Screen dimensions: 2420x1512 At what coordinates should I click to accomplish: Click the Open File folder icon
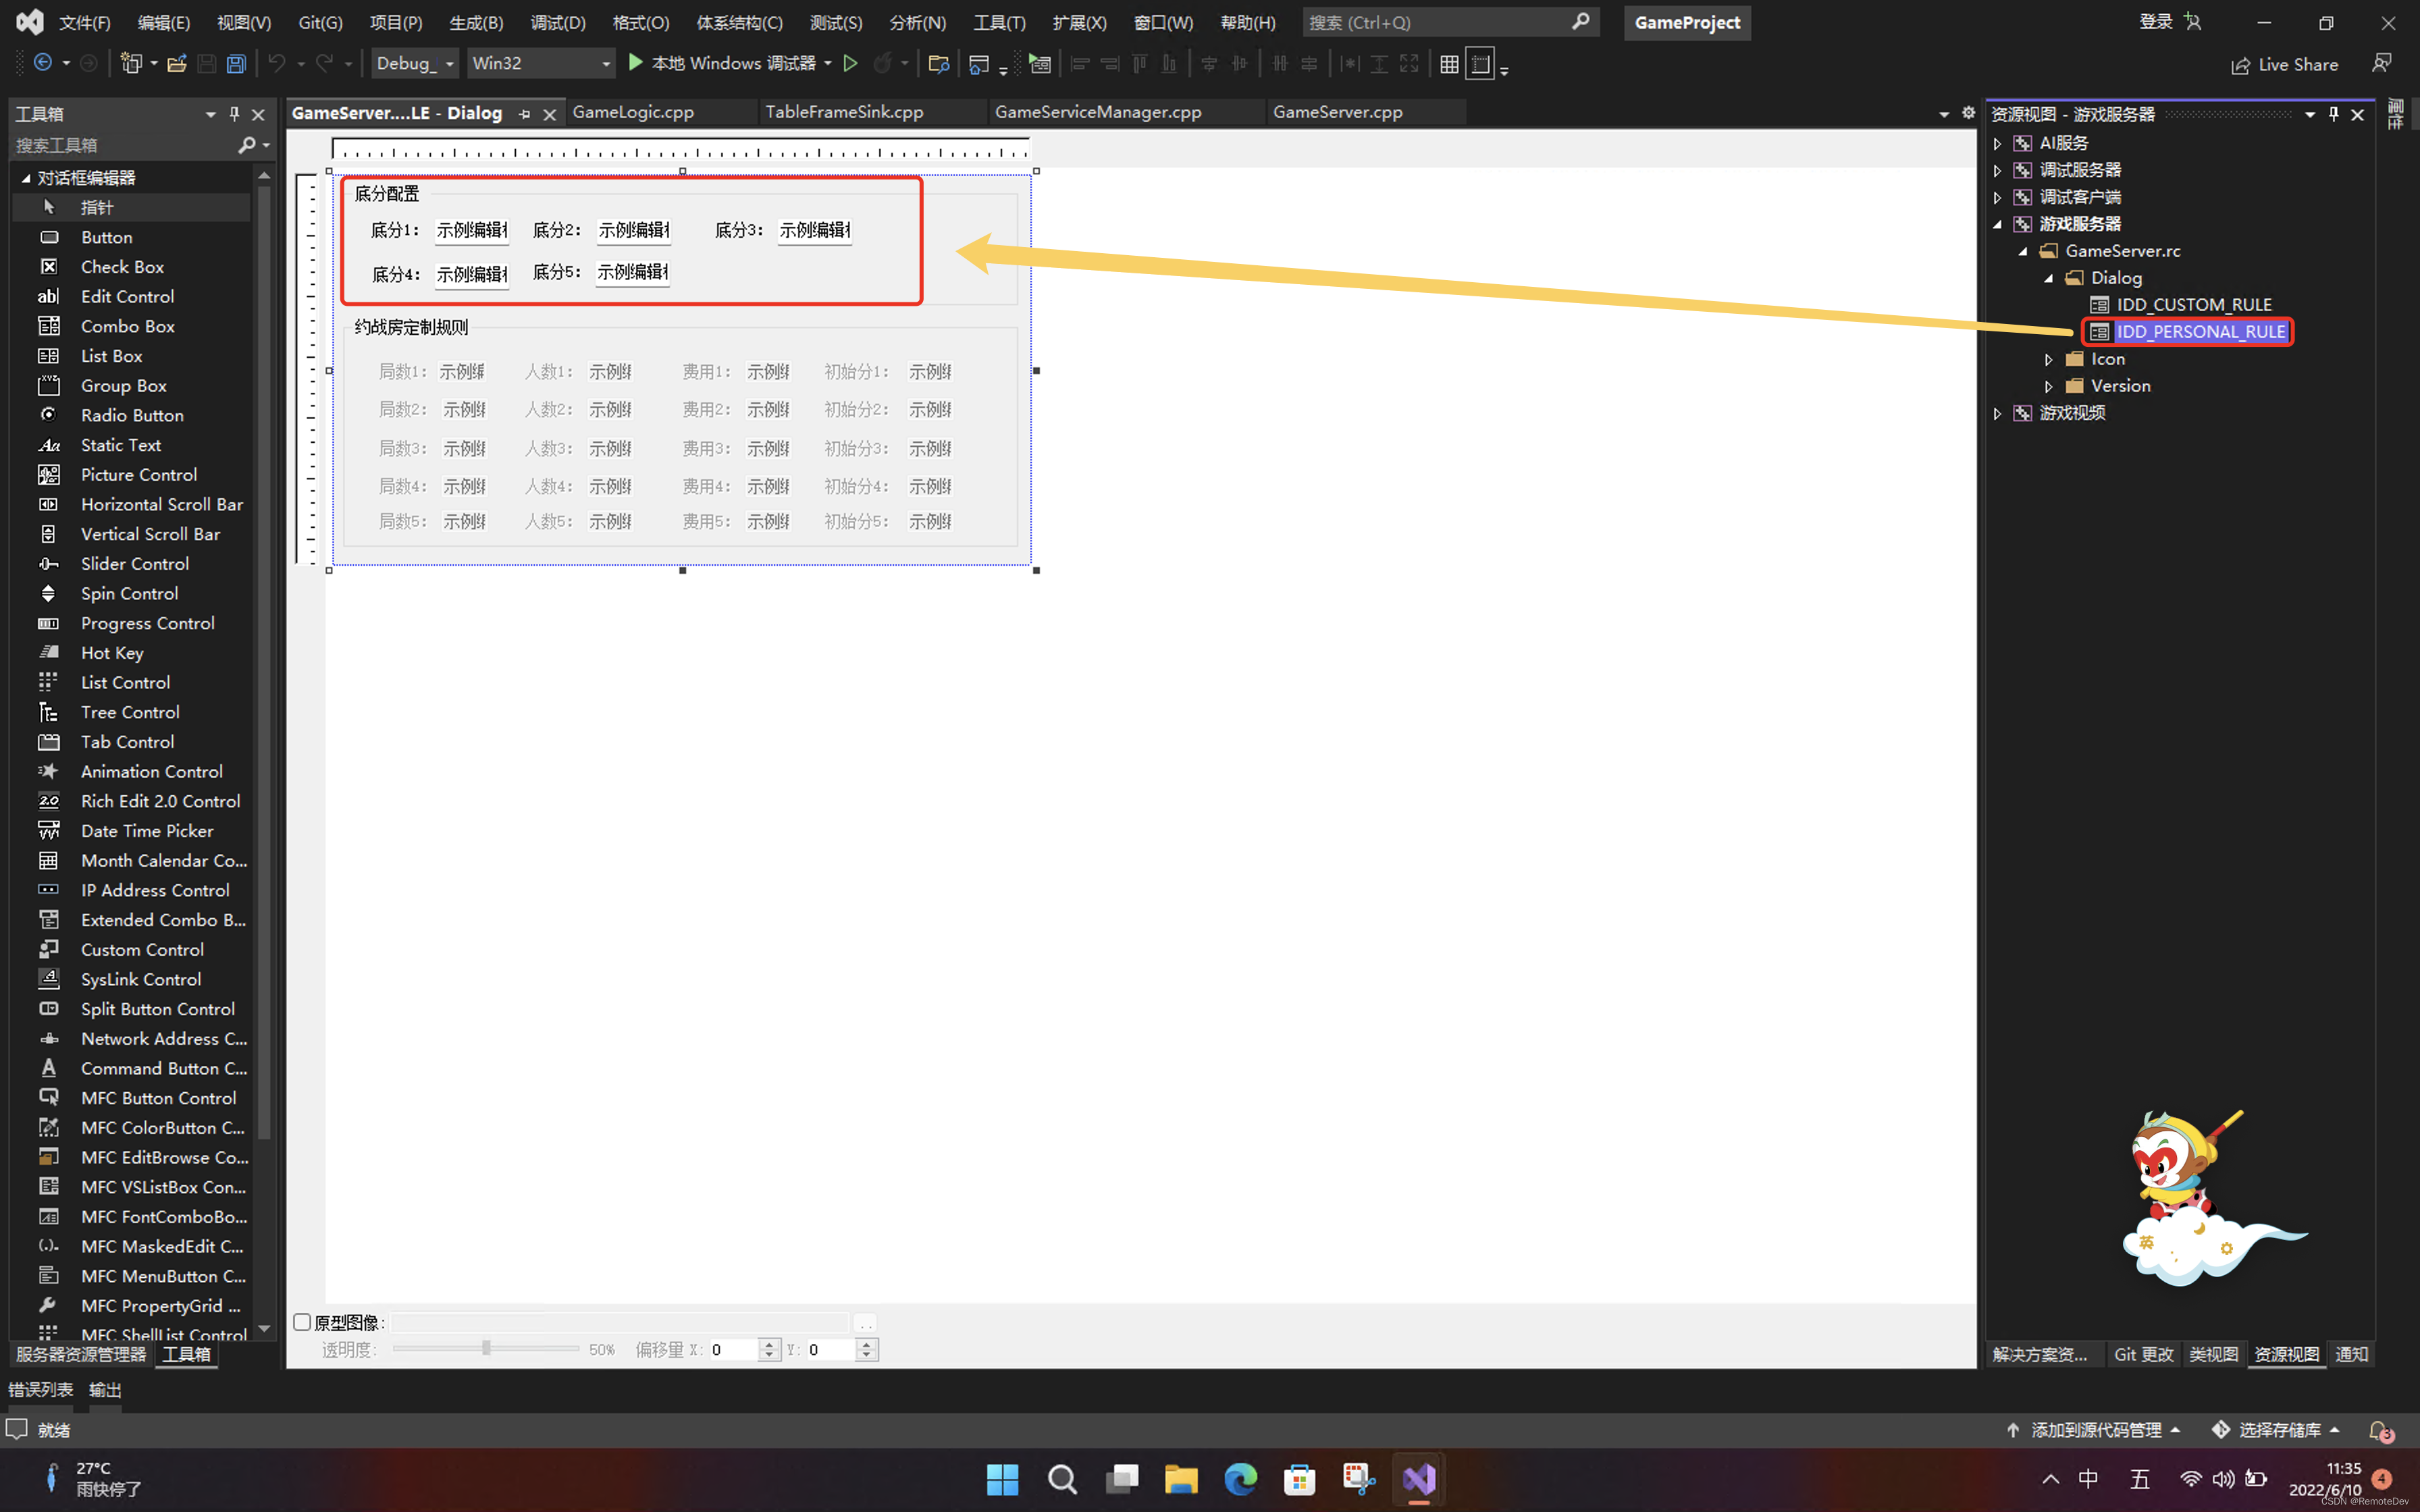(x=177, y=64)
